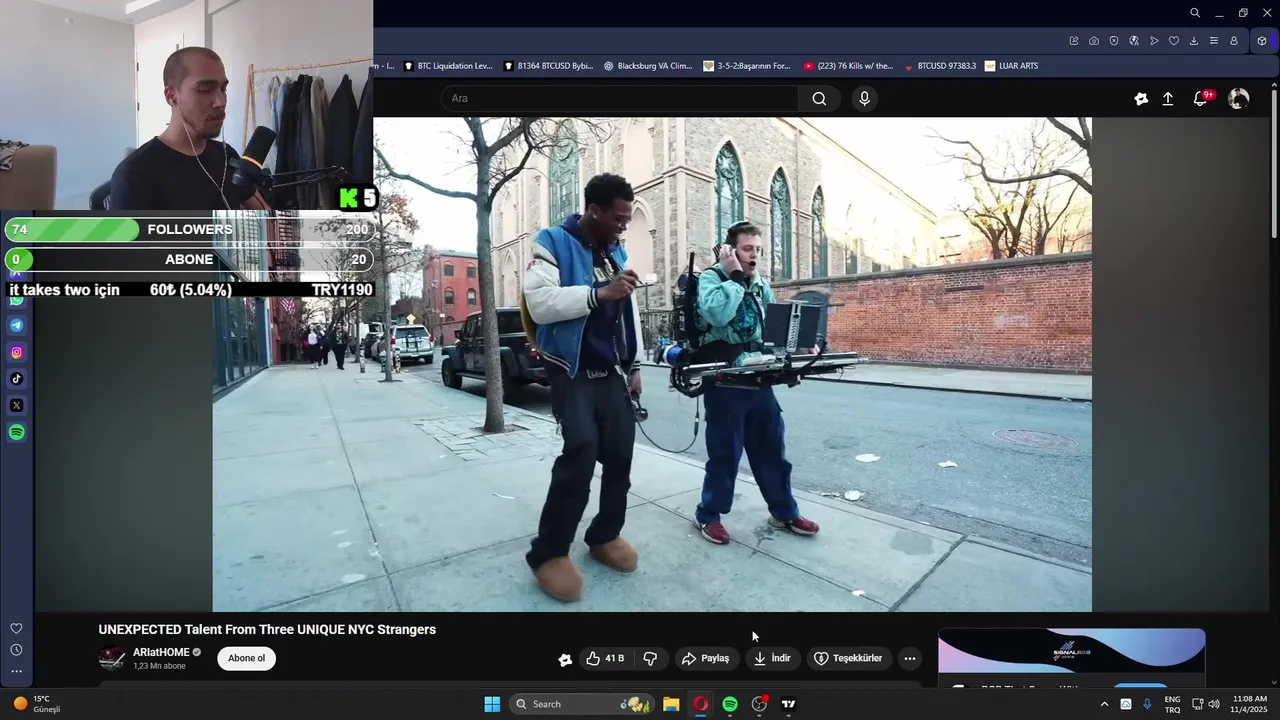
Task: Open taskbar weather widget 15°C Güneşli
Action: click(37, 704)
